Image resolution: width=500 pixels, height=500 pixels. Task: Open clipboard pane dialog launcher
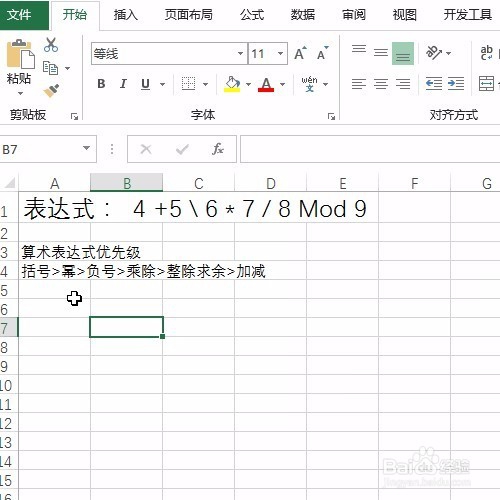click(x=74, y=116)
